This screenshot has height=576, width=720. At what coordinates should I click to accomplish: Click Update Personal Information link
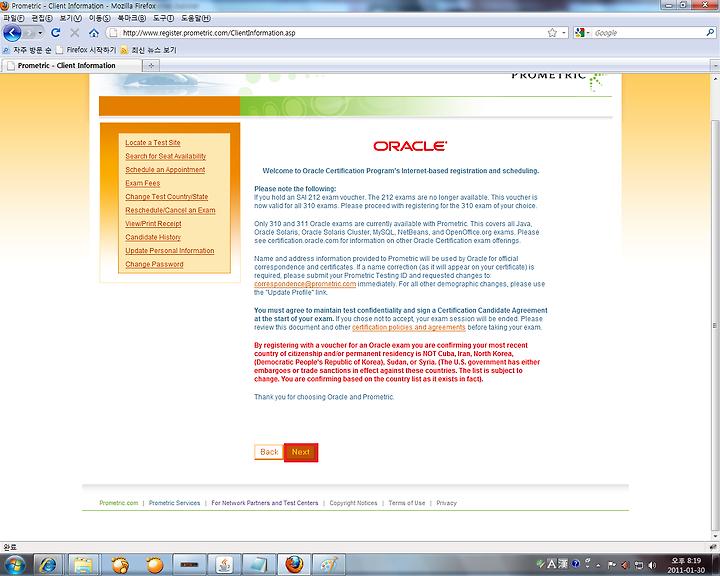tap(170, 250)
